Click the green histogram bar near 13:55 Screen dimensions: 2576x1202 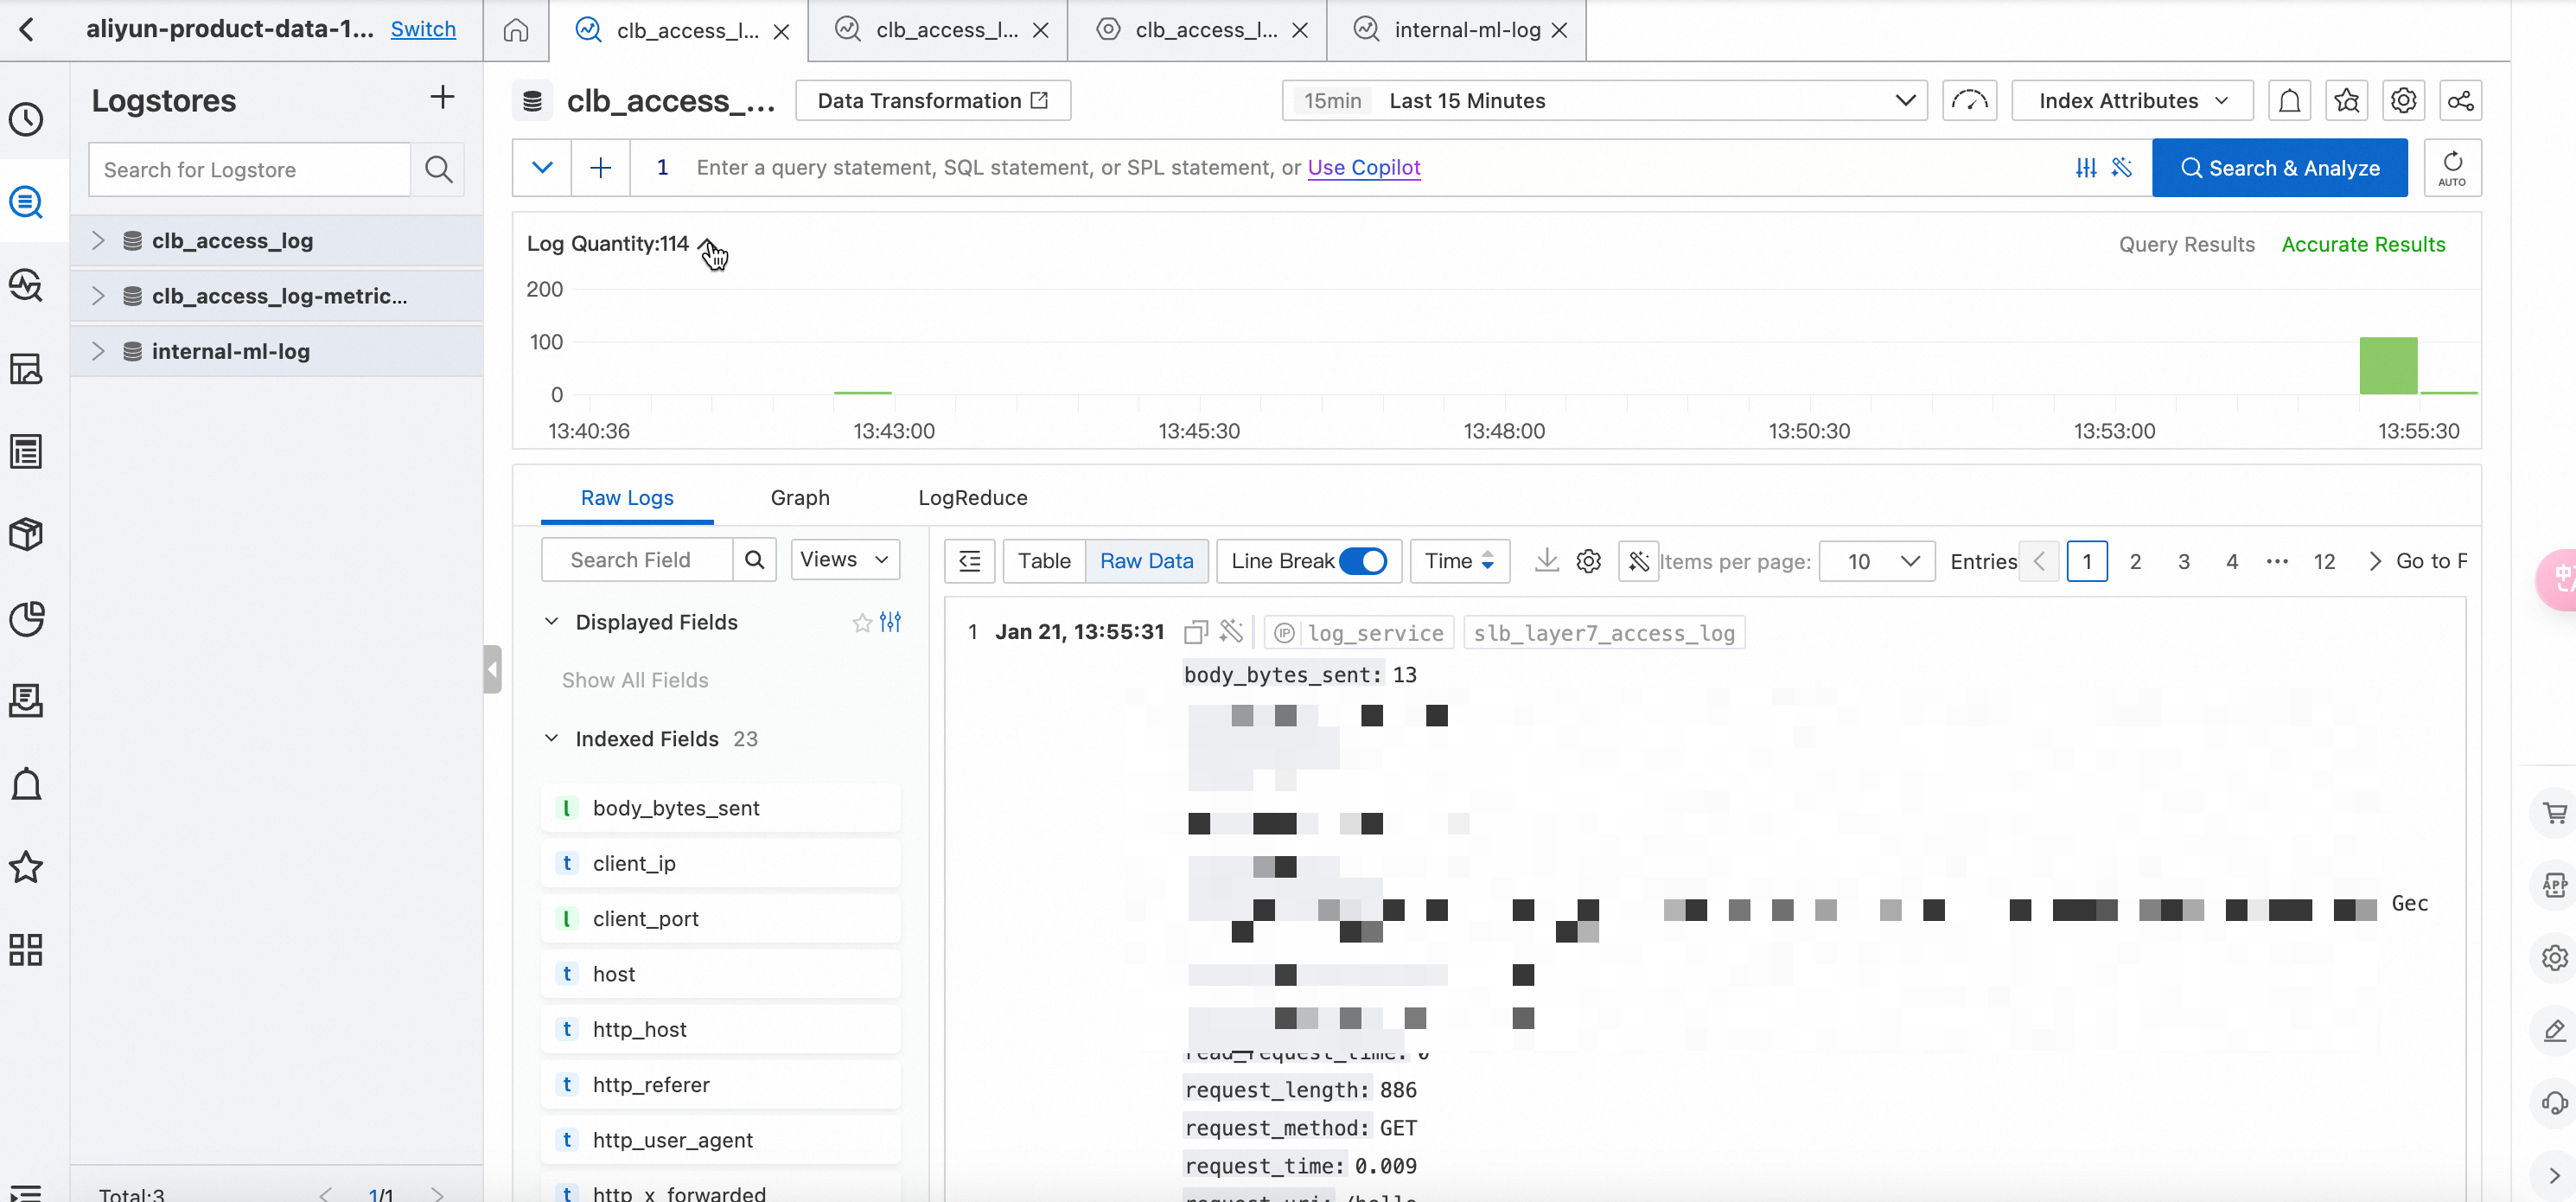2388,366
